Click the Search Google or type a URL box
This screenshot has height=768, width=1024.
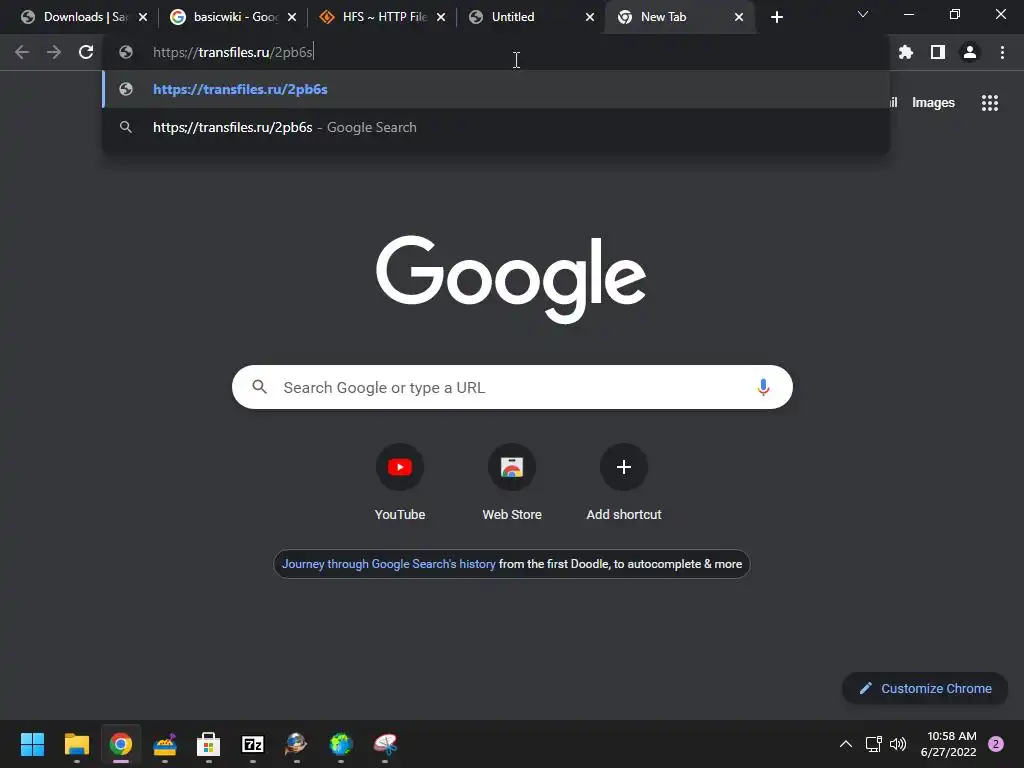click(512, 387)
